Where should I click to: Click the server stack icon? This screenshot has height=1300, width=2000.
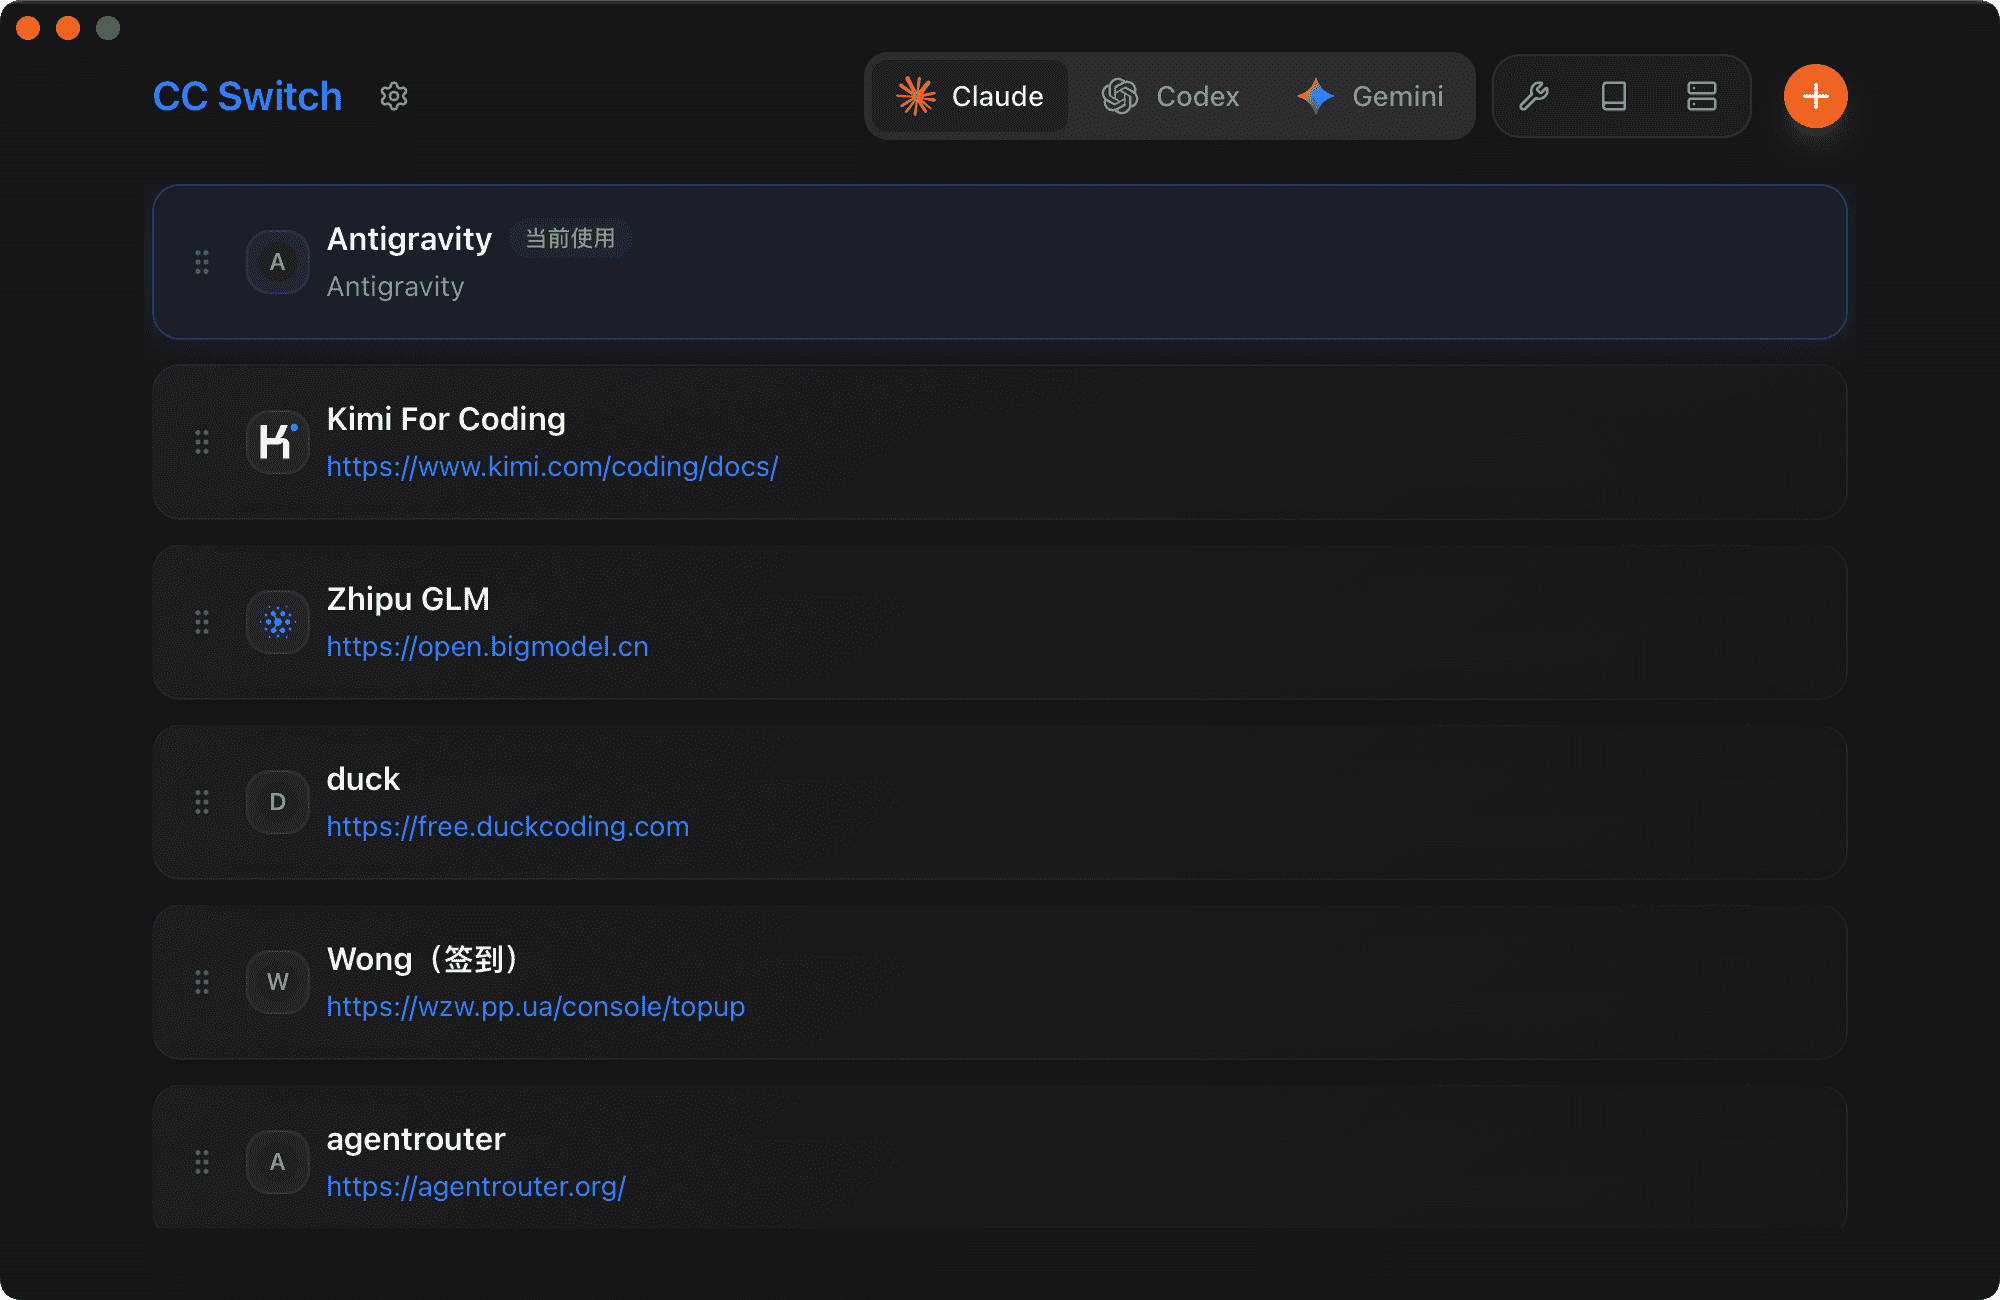pyautogui.click(x=1701, y=96)
